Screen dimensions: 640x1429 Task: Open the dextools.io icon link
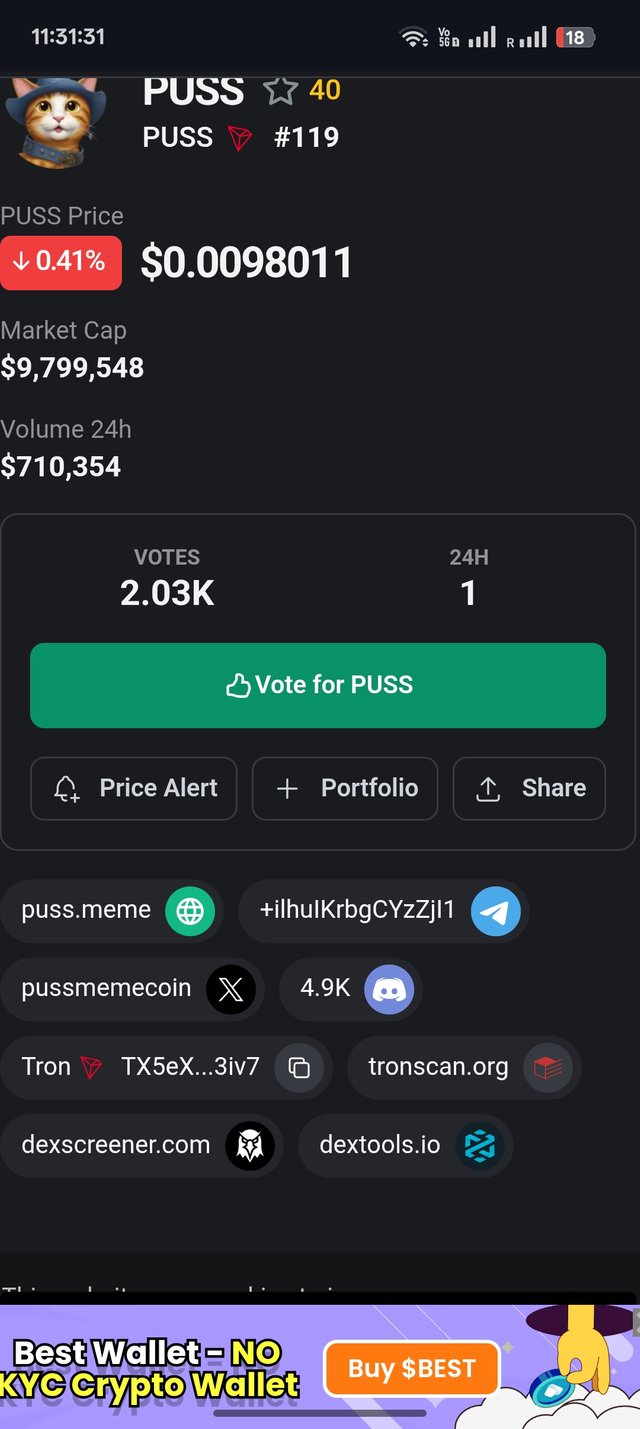pos(480,1146)
